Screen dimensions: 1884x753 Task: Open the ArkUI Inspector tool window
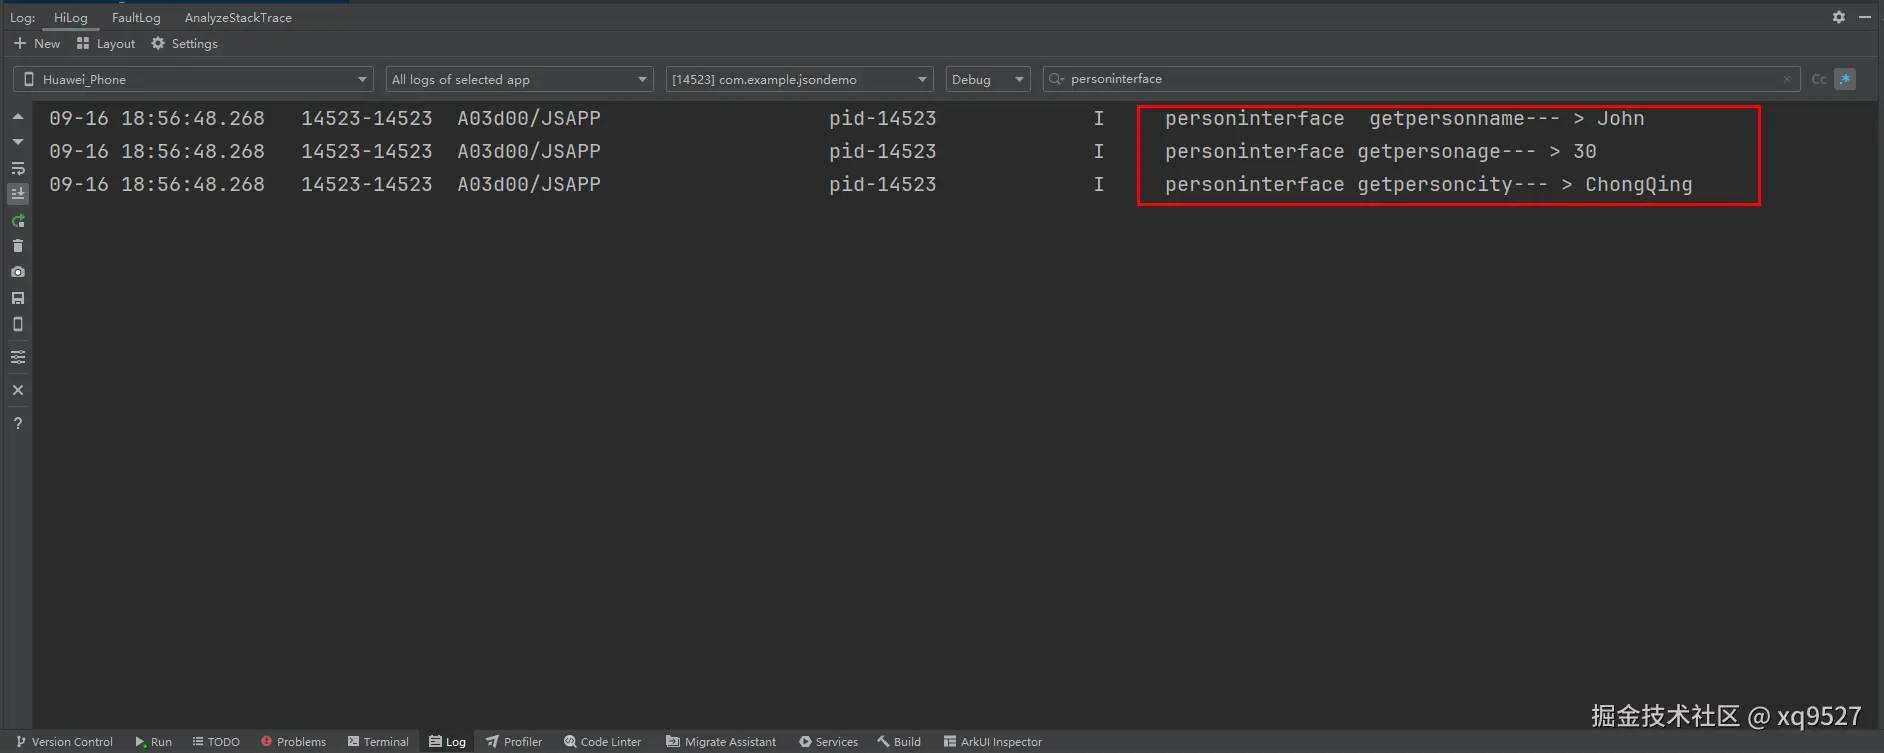[993, 742]
